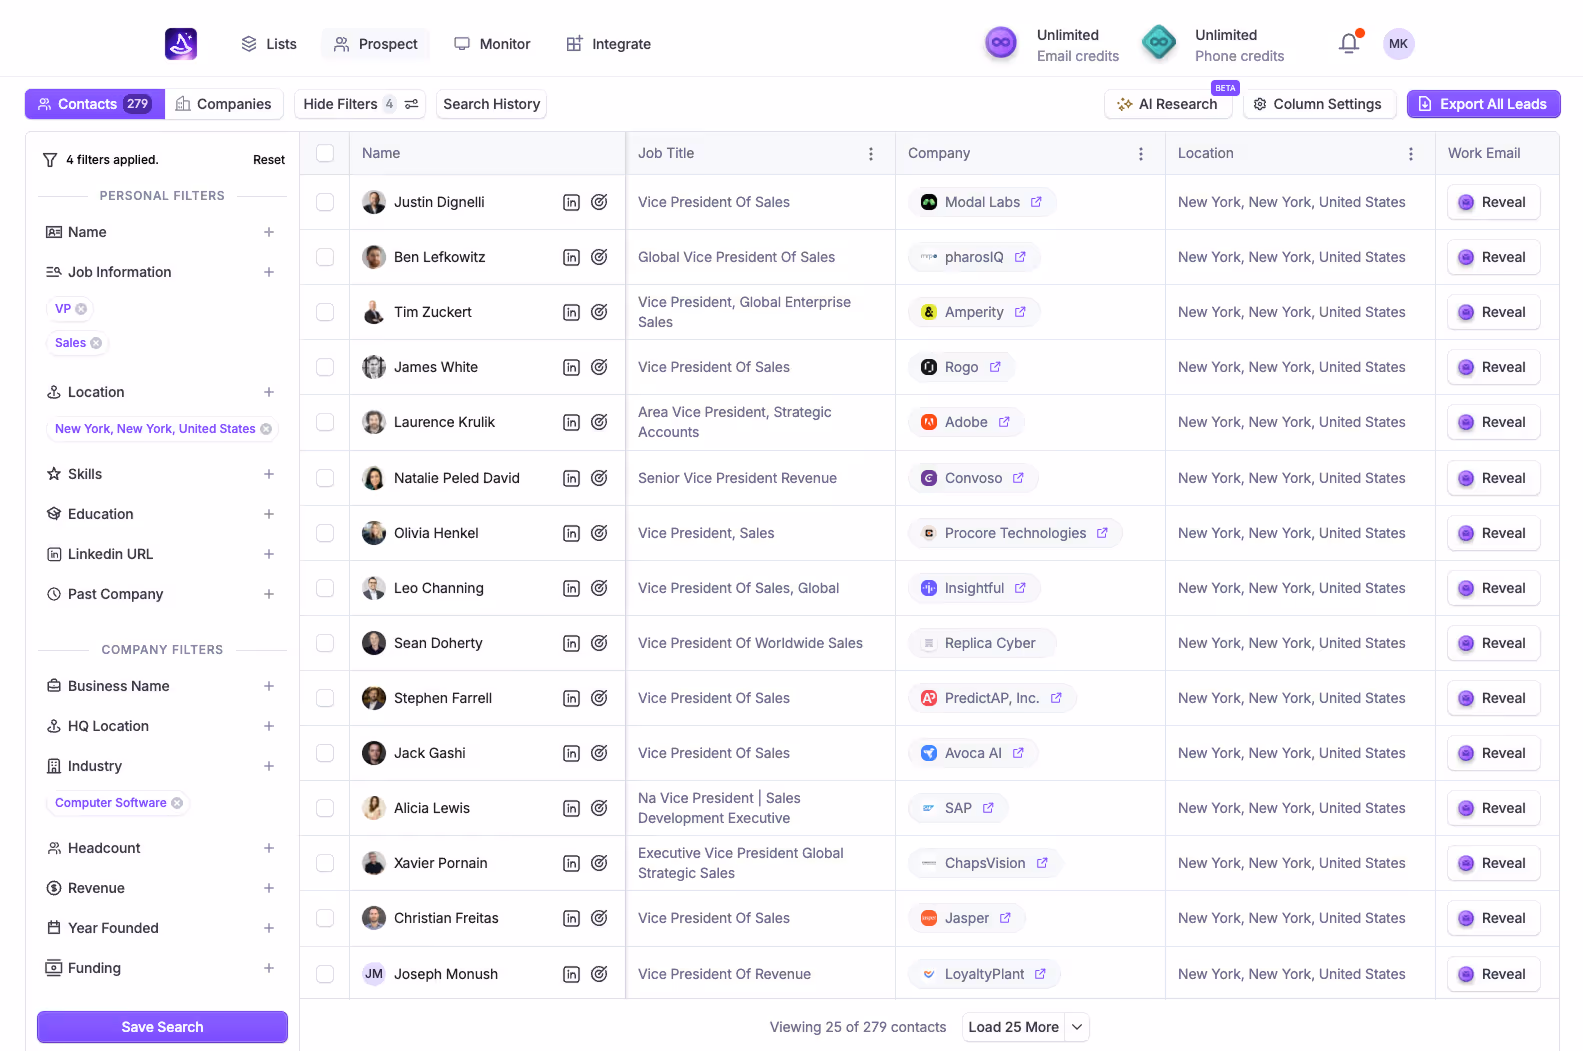Click Load 25 More contacts

tap(1013, 1027)
